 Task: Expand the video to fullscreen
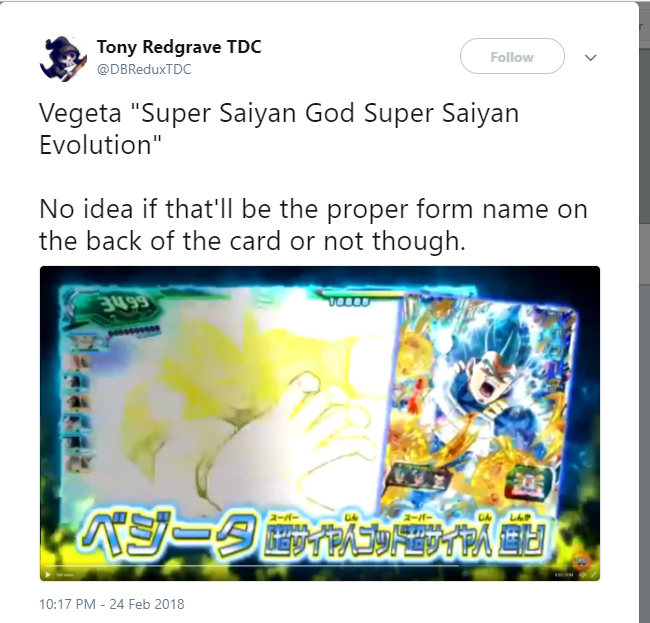(x=594, y=575)
